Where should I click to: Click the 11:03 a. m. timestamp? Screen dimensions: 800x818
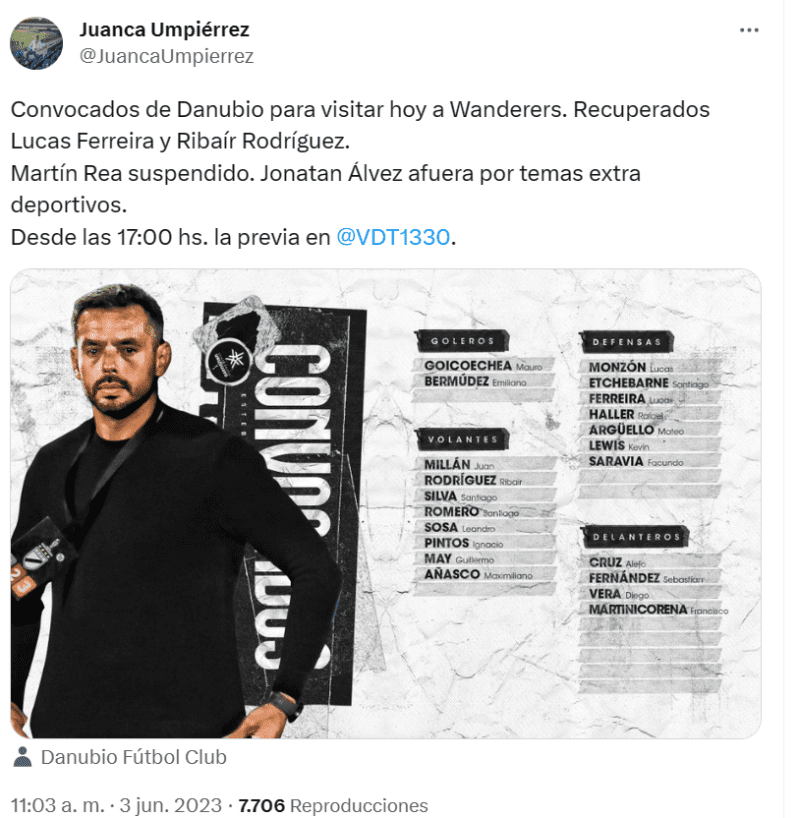(61, 805)
